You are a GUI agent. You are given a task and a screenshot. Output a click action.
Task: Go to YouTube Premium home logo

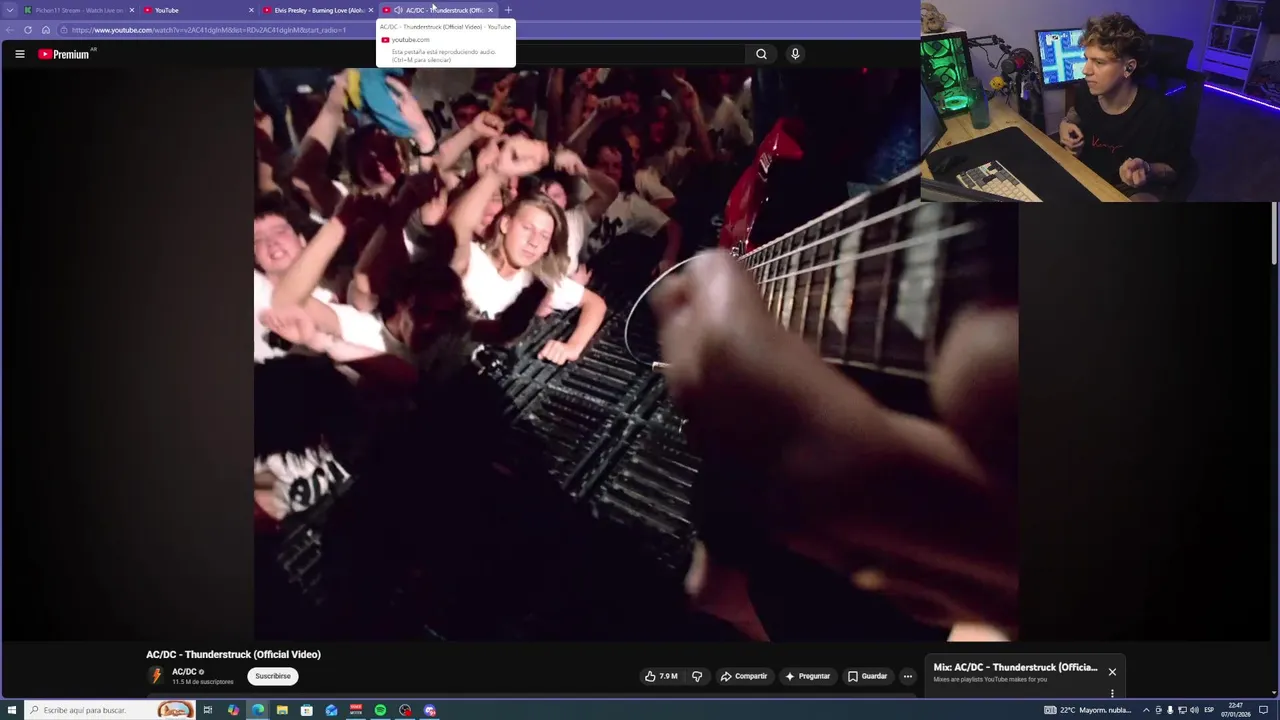[66, 54]
